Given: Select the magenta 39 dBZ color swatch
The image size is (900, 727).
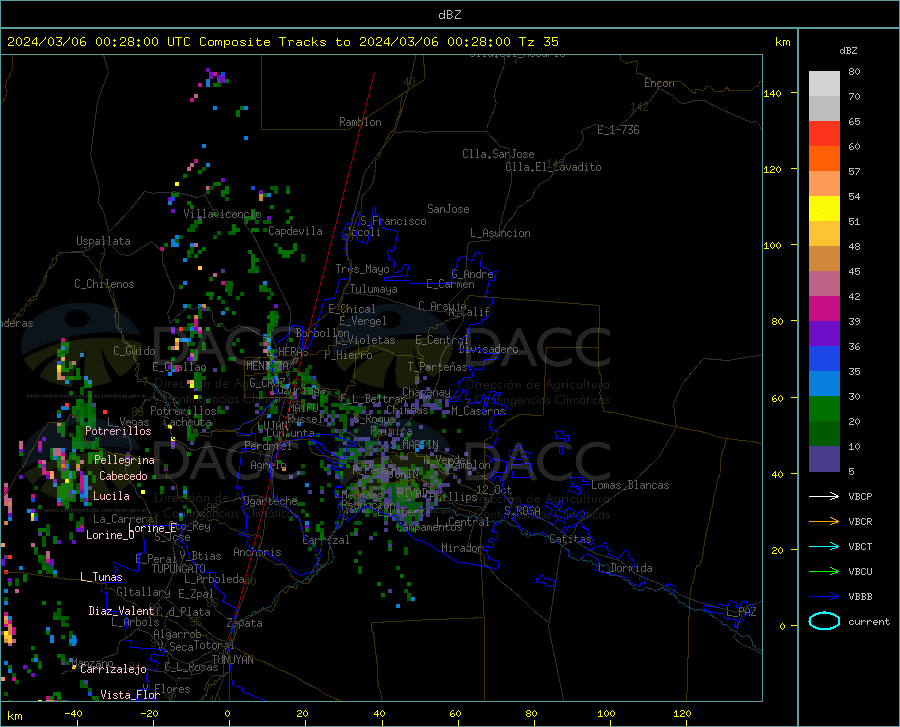Looking at the screenshot, I should (824, 309).
